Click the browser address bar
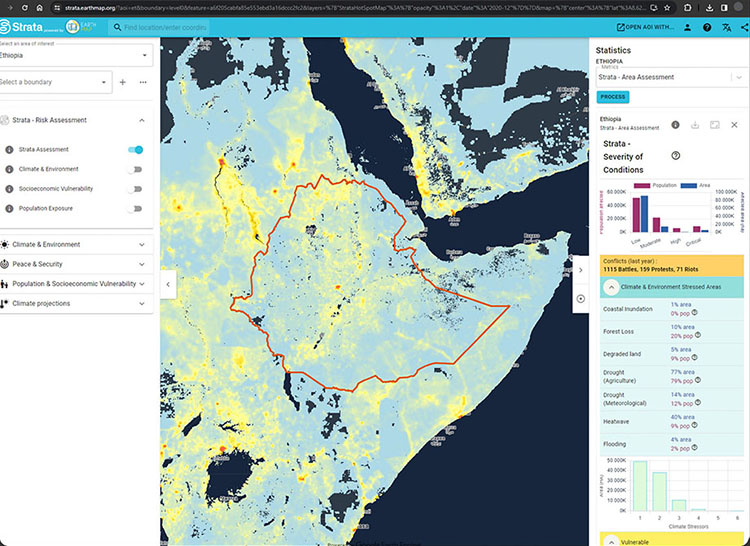 [354, 8]
